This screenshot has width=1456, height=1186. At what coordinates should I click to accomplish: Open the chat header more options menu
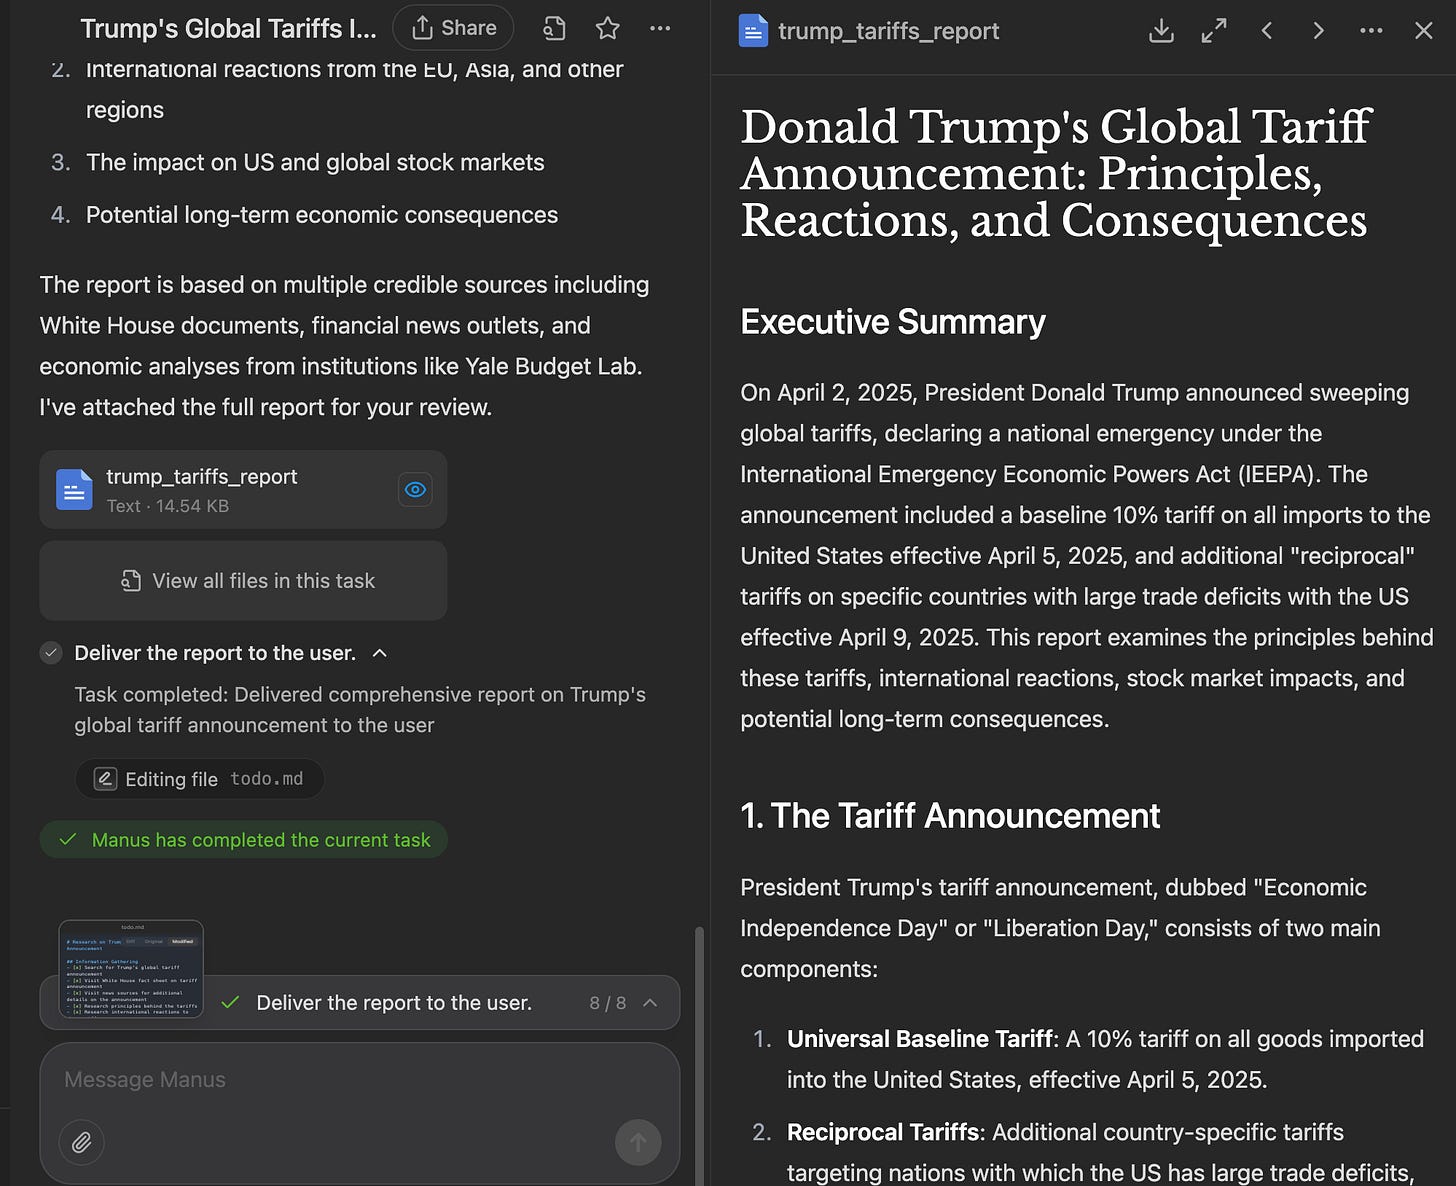coord(660,29)
